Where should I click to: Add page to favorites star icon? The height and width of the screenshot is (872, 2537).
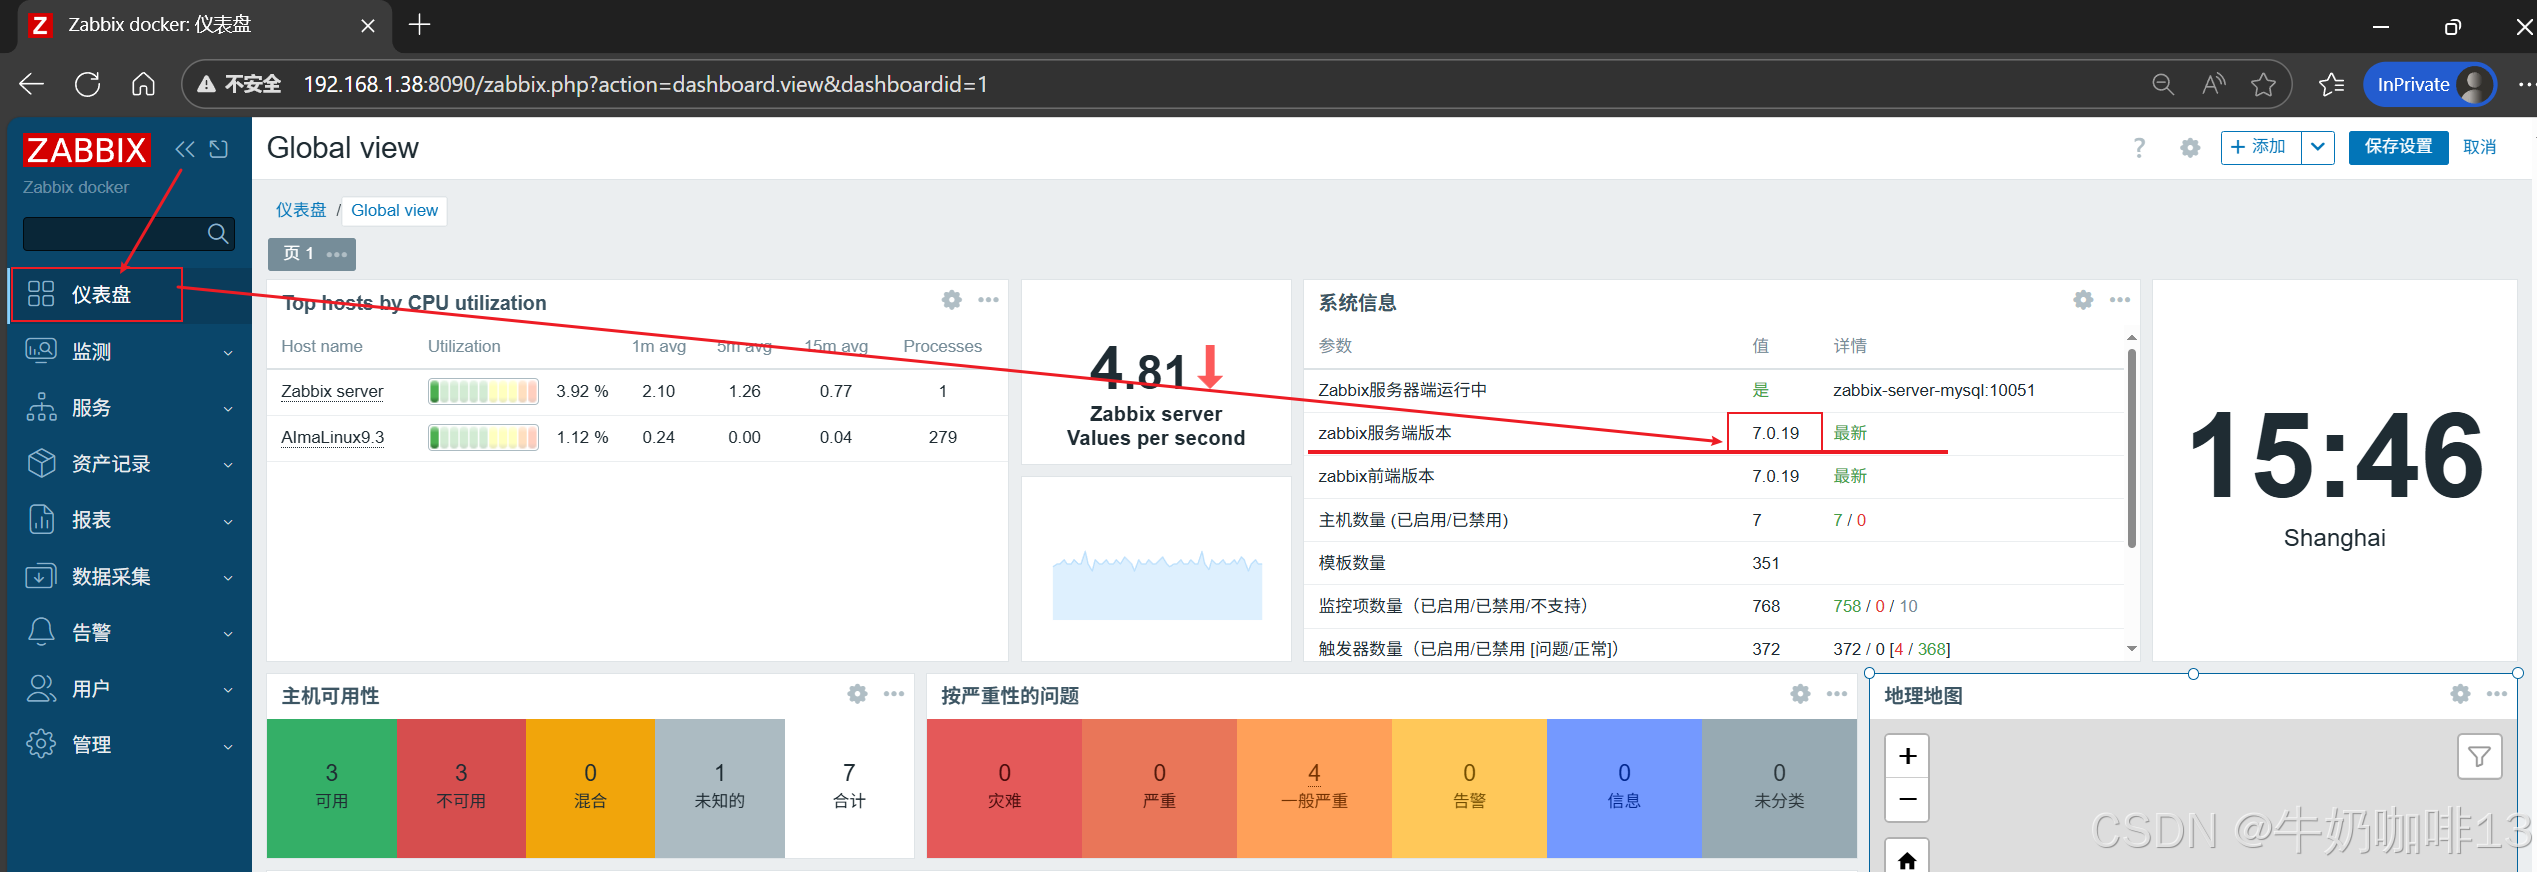pos(2263,85)
